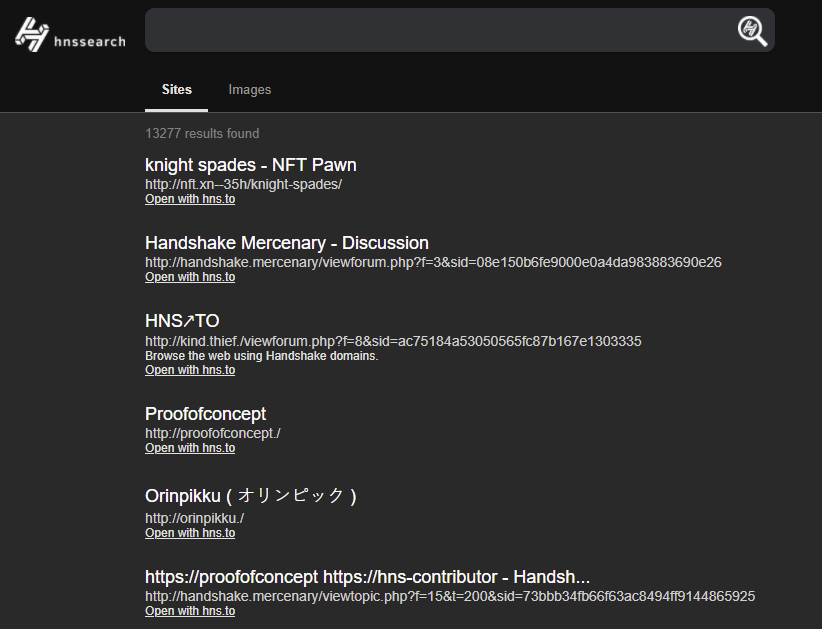Open 'Handshake Mercenary - Discussion' result title
Image resolution: width=822 pixels, height=629 pixels.
pos(286,243)
